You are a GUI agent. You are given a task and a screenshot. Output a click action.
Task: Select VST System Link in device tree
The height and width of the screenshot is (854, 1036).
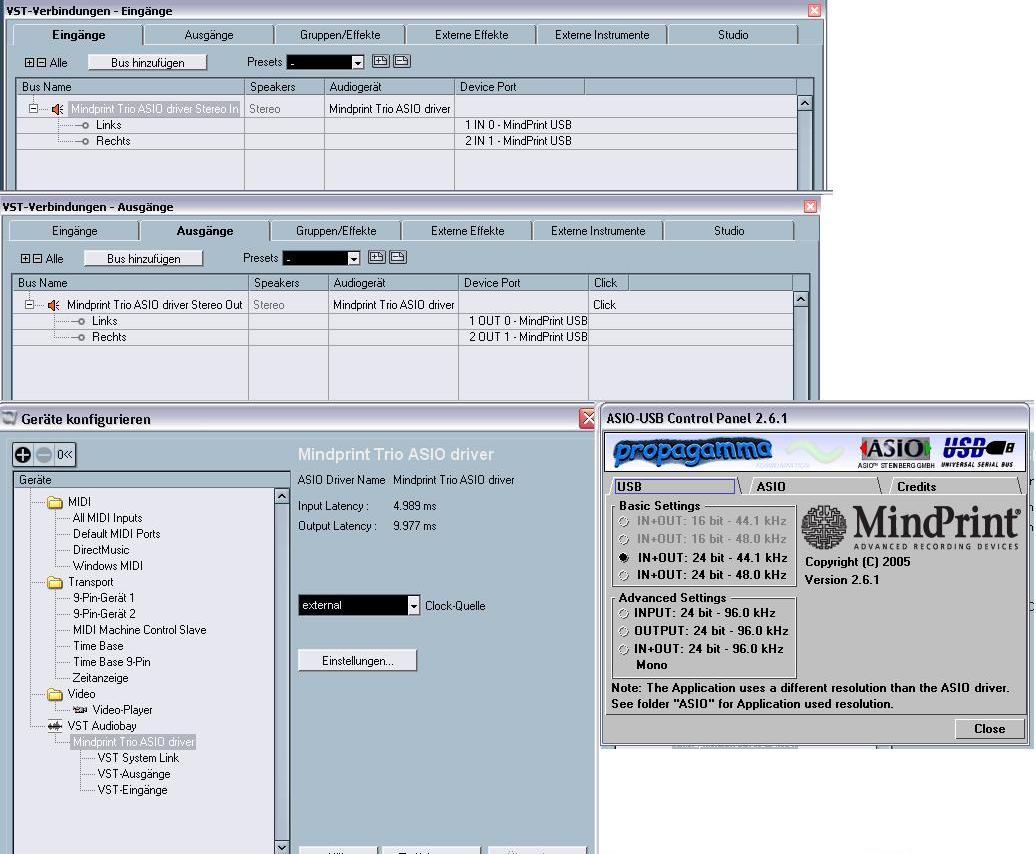pyautogui.click(x=138, y=758)
